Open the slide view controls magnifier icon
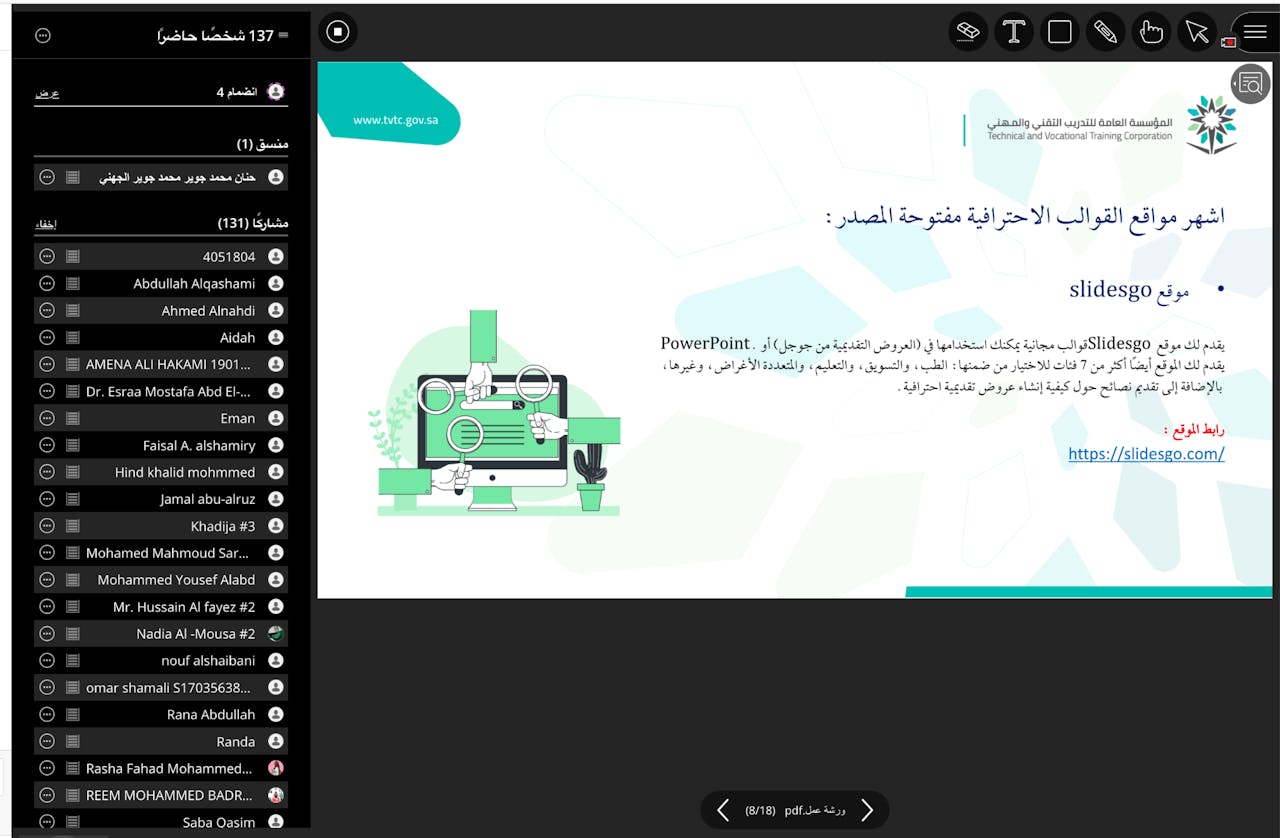The height and width of the screenshot is (838, 1280). coord(1250,84)
